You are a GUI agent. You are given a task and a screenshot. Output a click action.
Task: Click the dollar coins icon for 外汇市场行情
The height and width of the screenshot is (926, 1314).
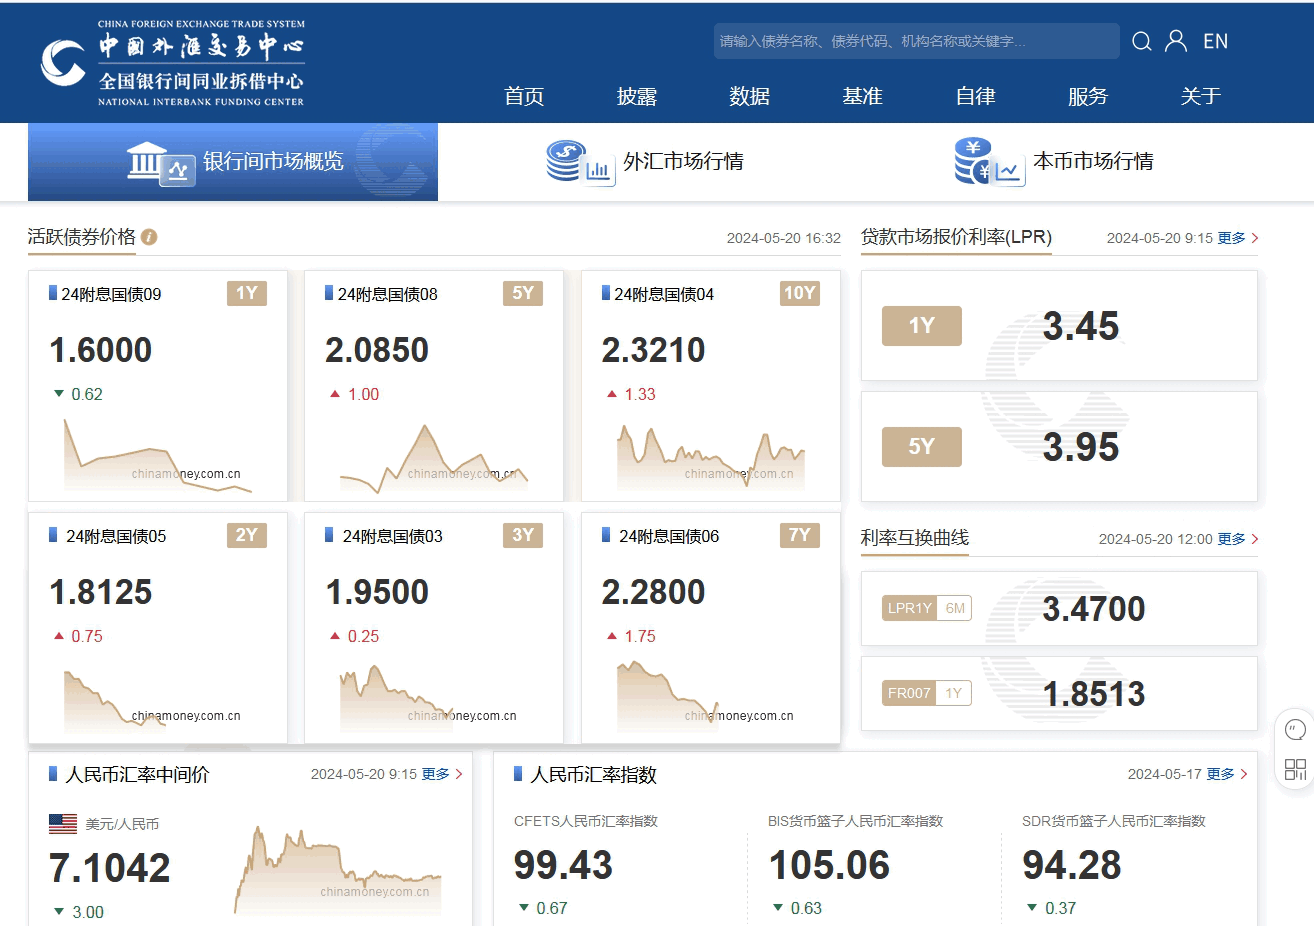point(579,162)
